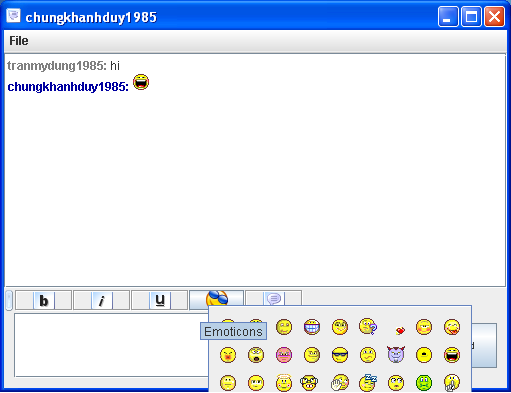Open the File menu

(x=19, y=41)
